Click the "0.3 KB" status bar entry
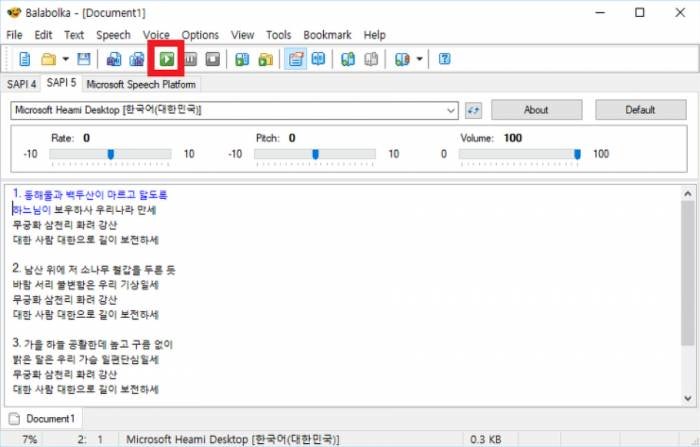This screenshot has width=700, height=447. click(x=486, y=439)
